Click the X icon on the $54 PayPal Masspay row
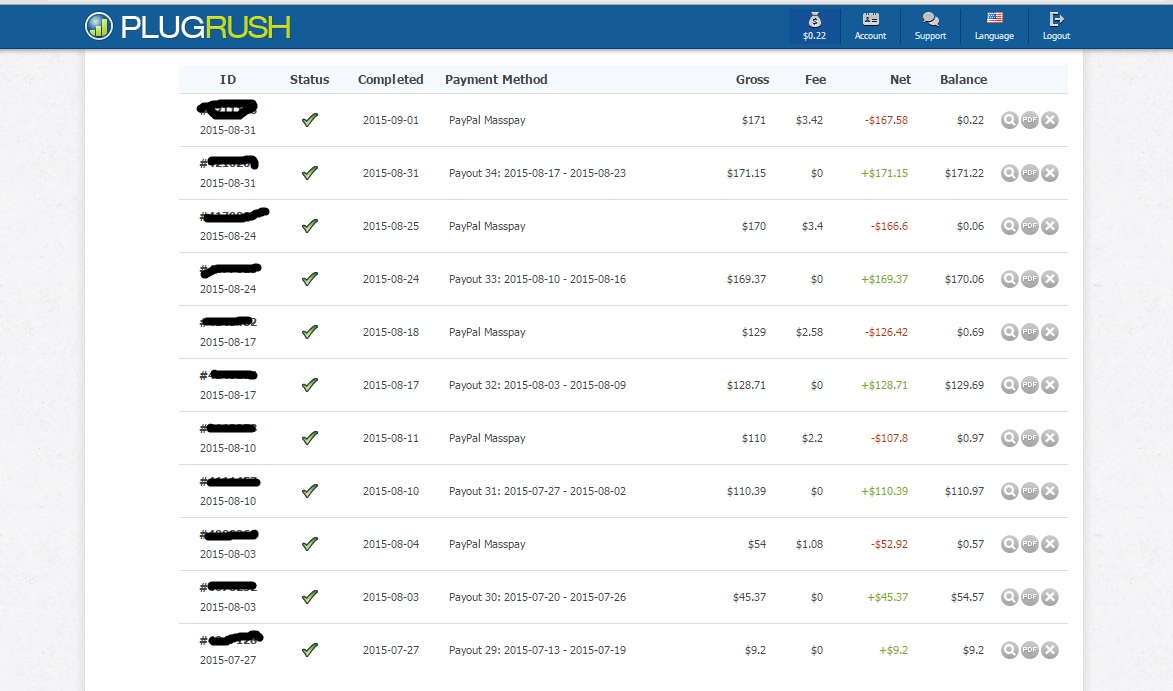 tap(1050, 544)
